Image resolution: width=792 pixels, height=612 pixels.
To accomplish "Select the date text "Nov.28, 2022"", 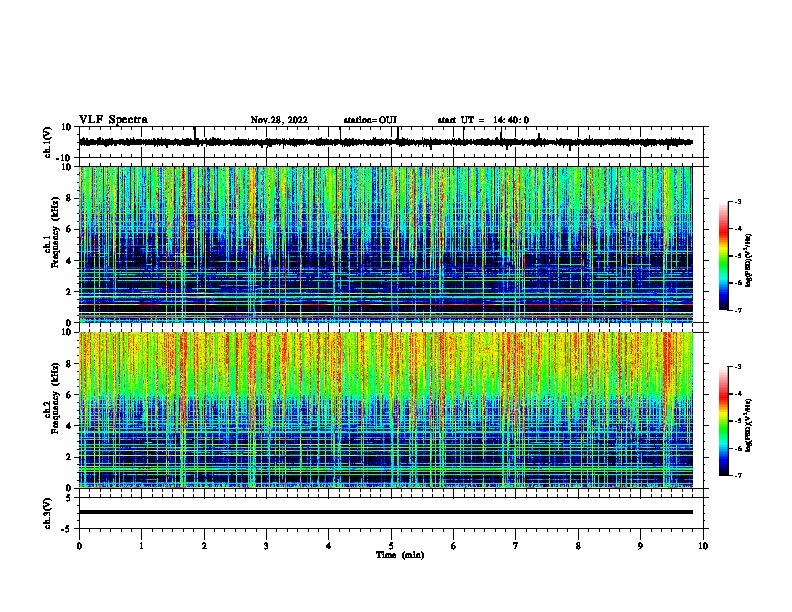I will pos(279,120).
